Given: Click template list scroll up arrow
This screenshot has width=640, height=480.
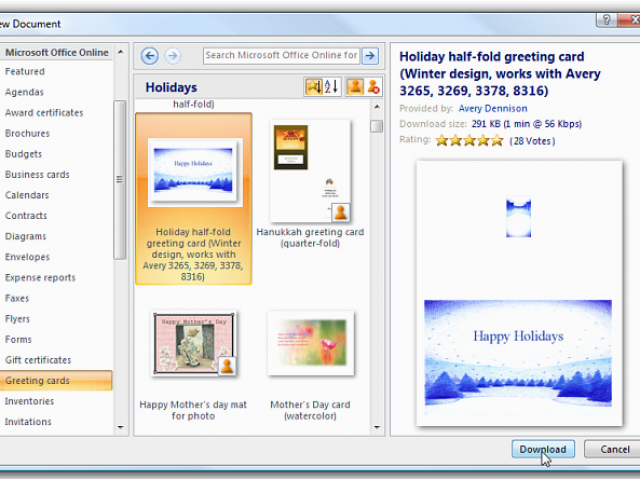Looking at the screenshot, I should tap(377, 107).
